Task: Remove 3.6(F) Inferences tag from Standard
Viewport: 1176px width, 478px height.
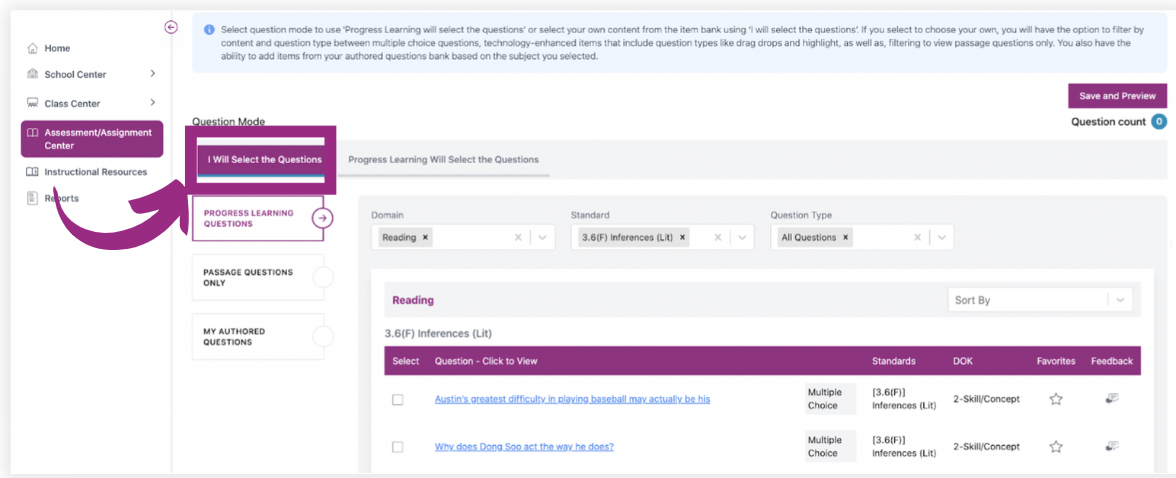Action: [682, 237]
